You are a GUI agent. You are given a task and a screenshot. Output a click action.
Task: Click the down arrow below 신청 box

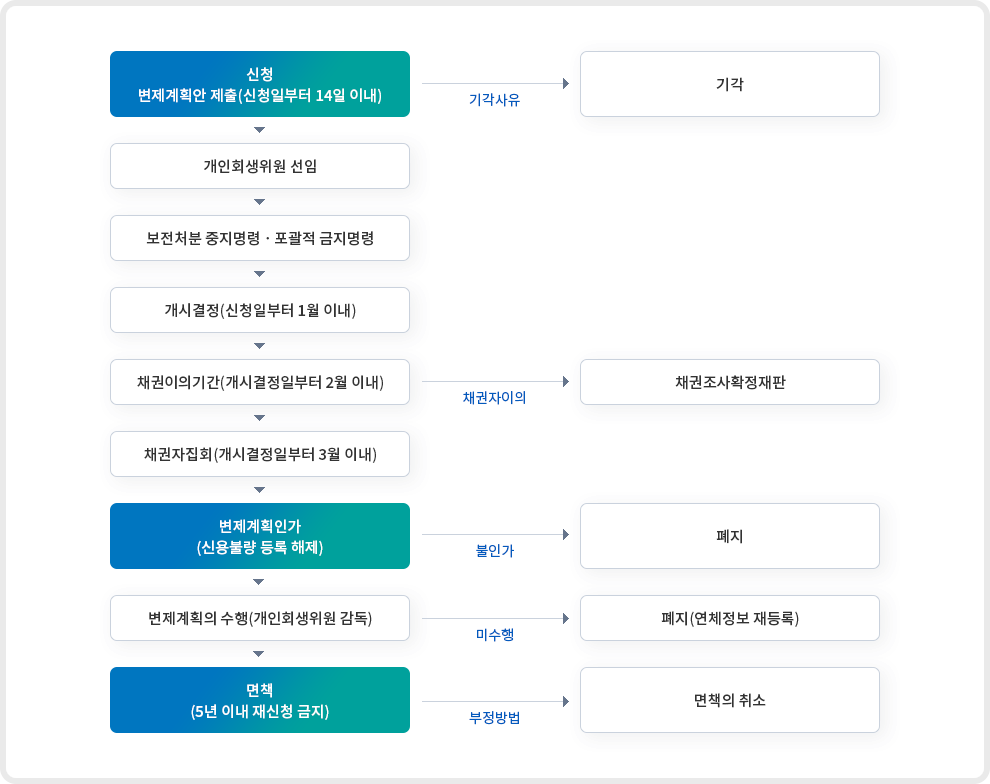point(259,130)
